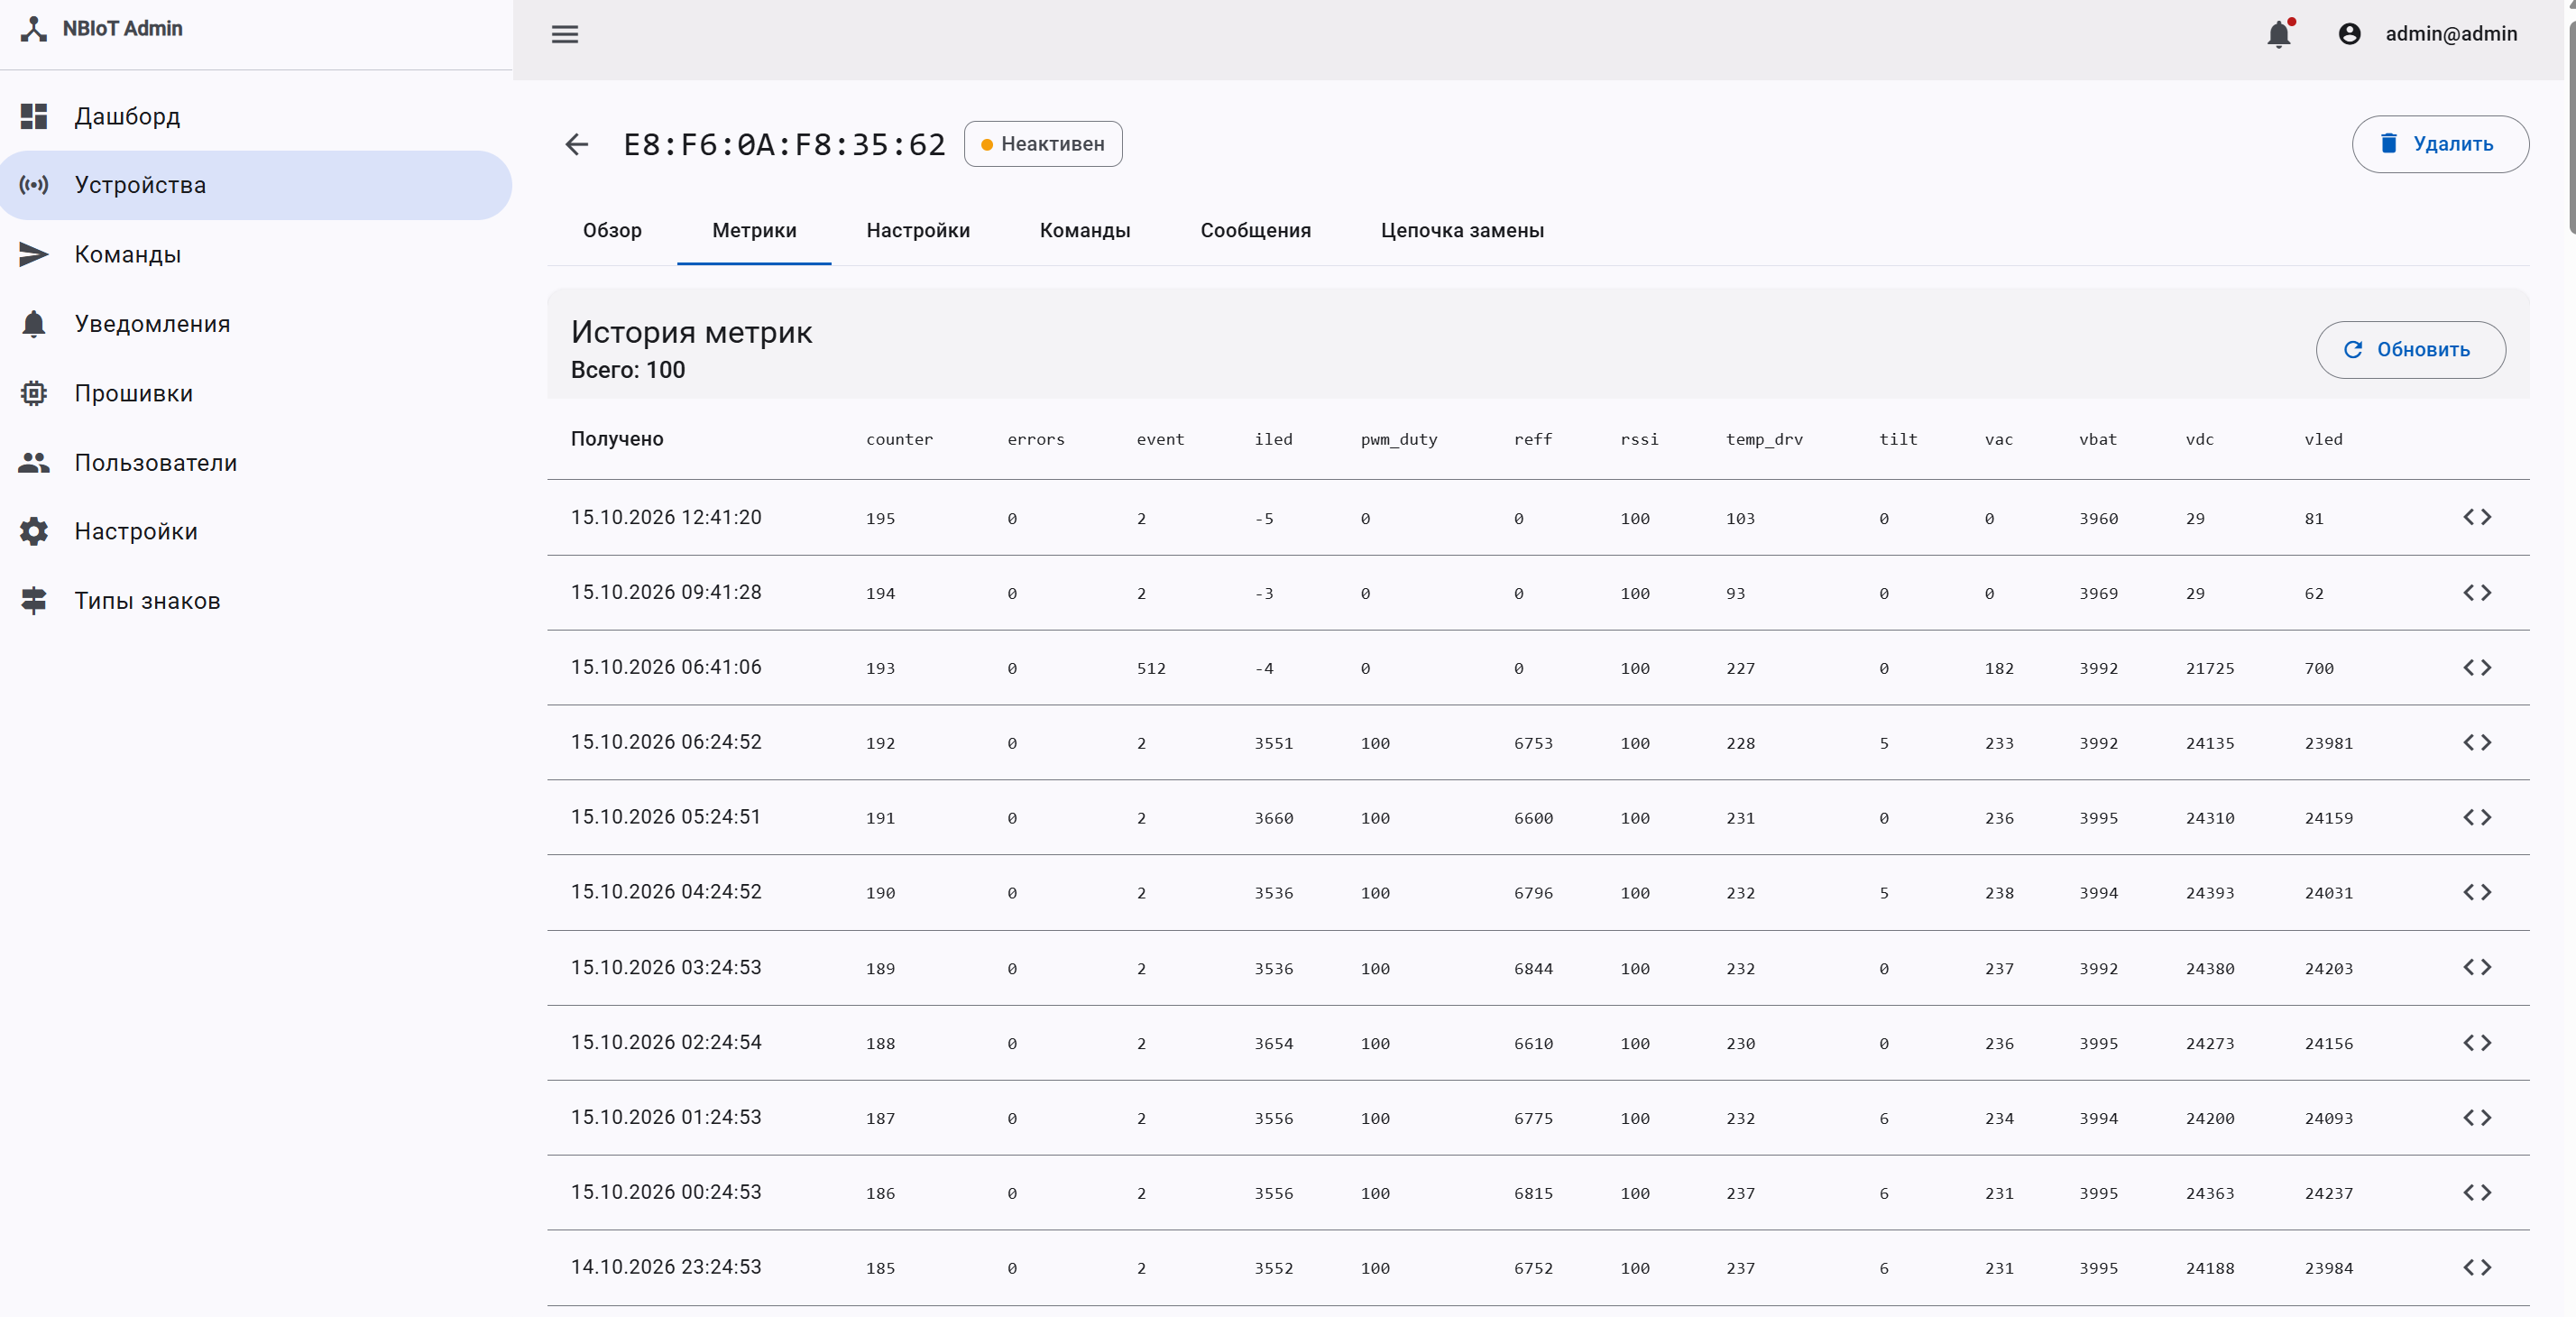Viewport: 2576px width, 1317px height.
Task: Show raw data for 15.10.2026 03:24:53 row
Action: (2477, 967)
